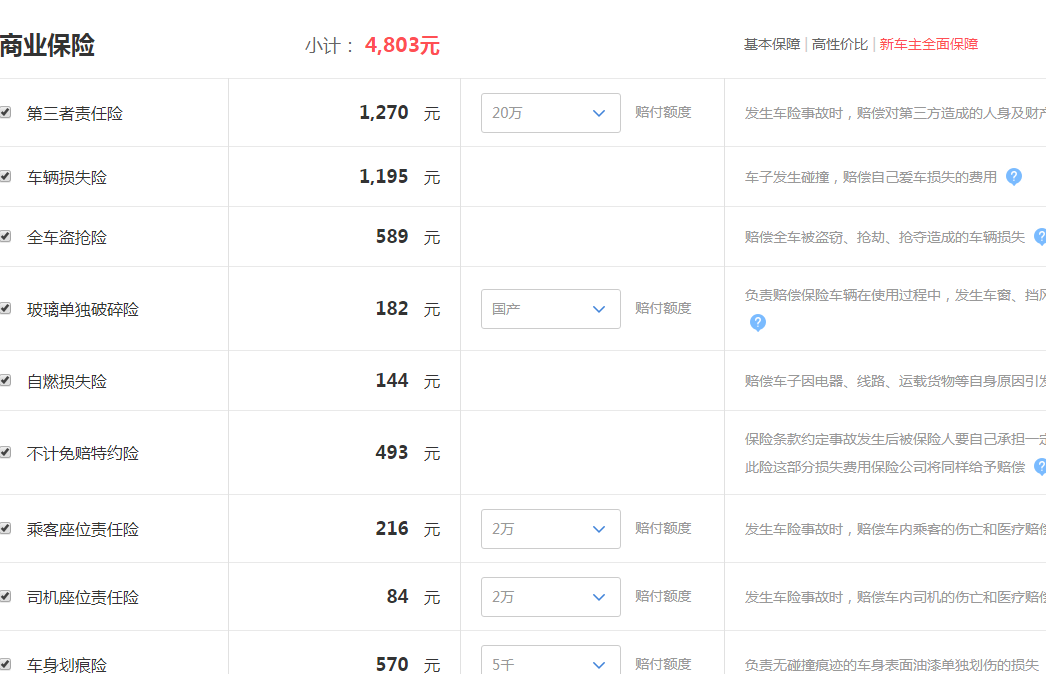Click the 216 premium value
The image size is (1046, 674).
click(x=392, y=529)
